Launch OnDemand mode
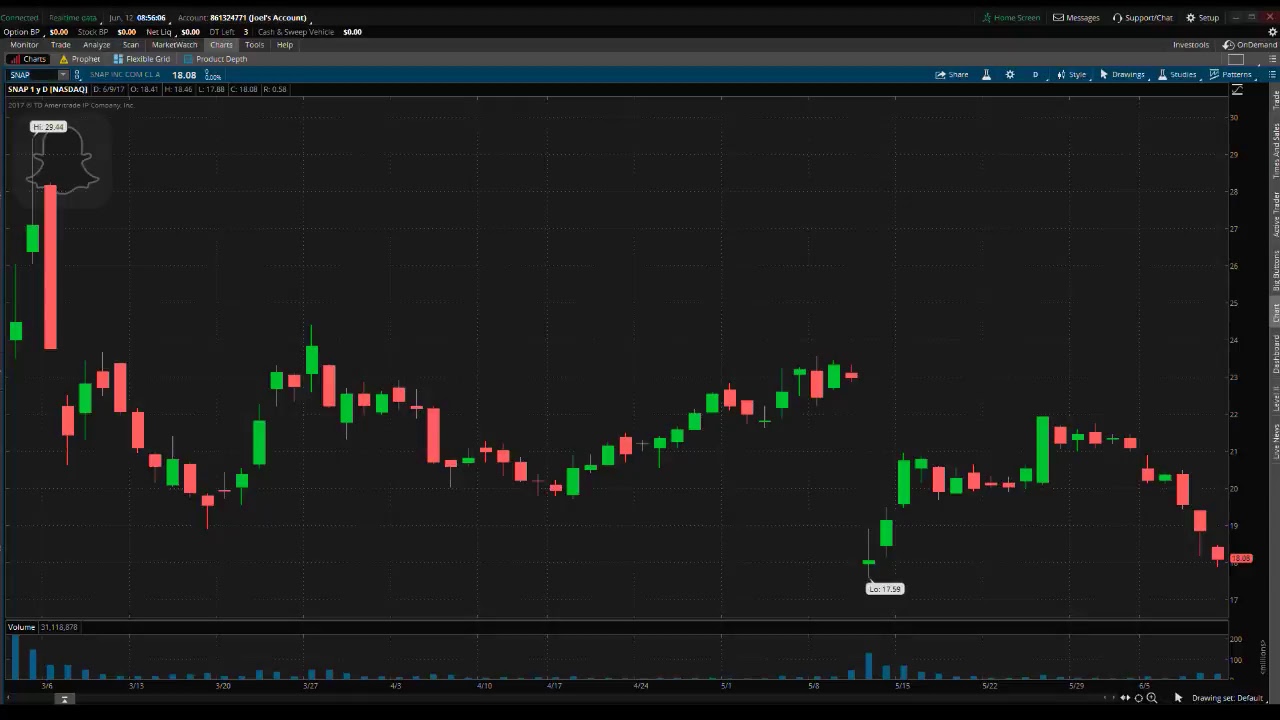This screenshot has width=1280, height=720. pyautogui.click(x=1250, y=45)
